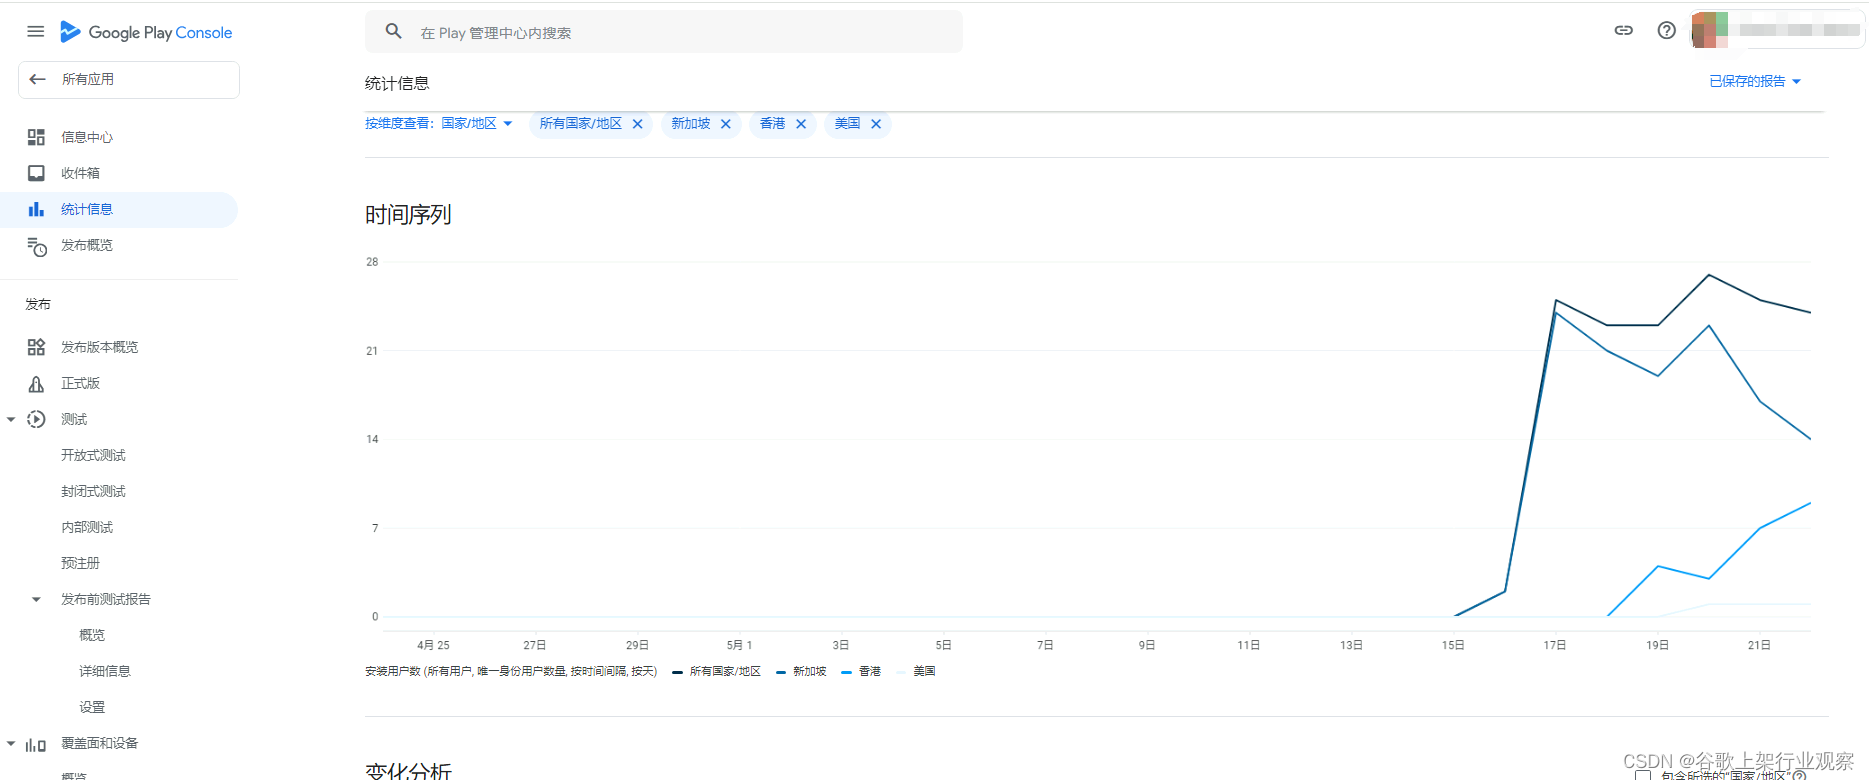Open the 国家/地区 dimension dropdown
Image resolution: width=1869 pixels, height=780 pixels.
click(477, 123)
